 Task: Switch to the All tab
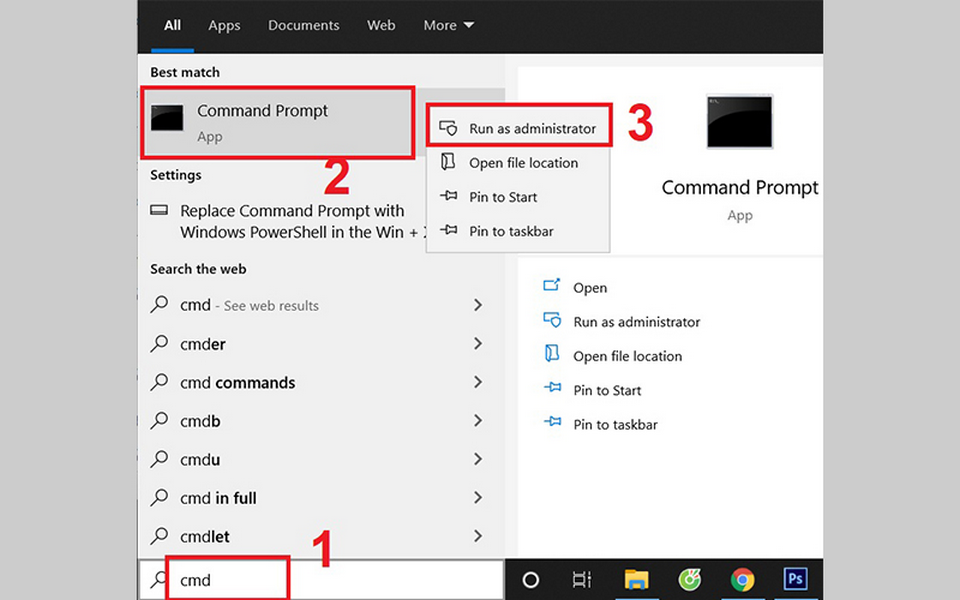pos(172,26)
